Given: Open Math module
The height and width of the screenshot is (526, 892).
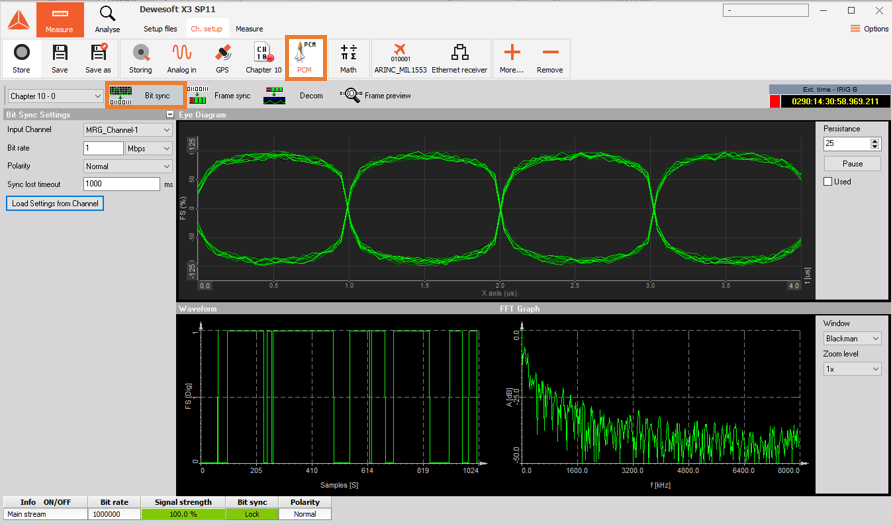Looking at the screenshot, I should click(348, 59).
